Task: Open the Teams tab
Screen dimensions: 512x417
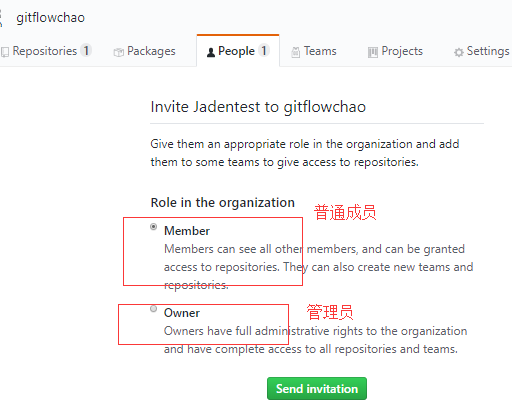Action: click(314, 51)
